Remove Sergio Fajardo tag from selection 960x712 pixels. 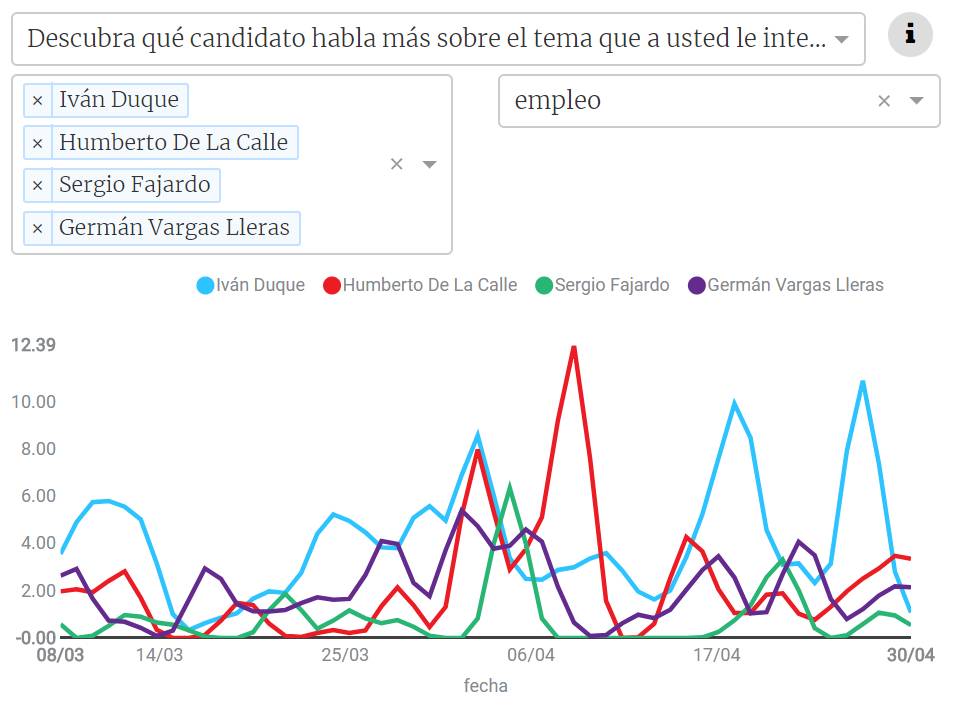coord(38,185)
